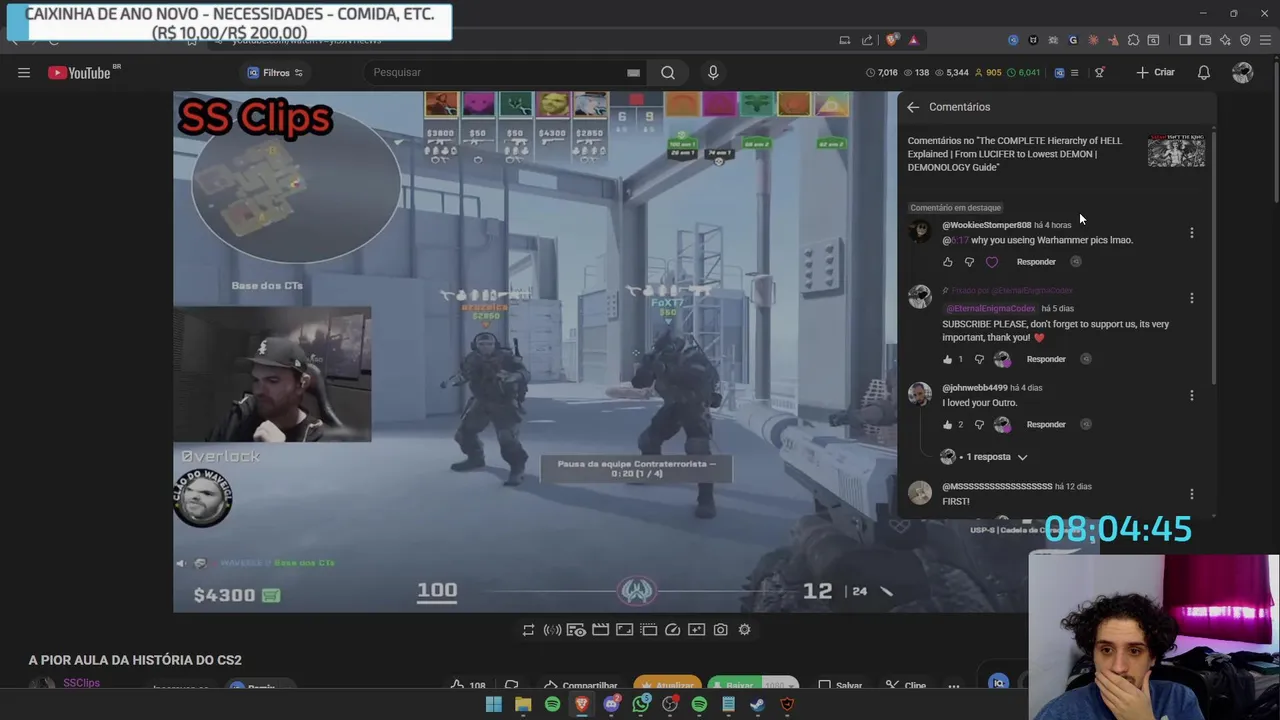Open the enhancer settings gear icon
The width and height of the screenshot is (1280, 720).
coord(744,630)
